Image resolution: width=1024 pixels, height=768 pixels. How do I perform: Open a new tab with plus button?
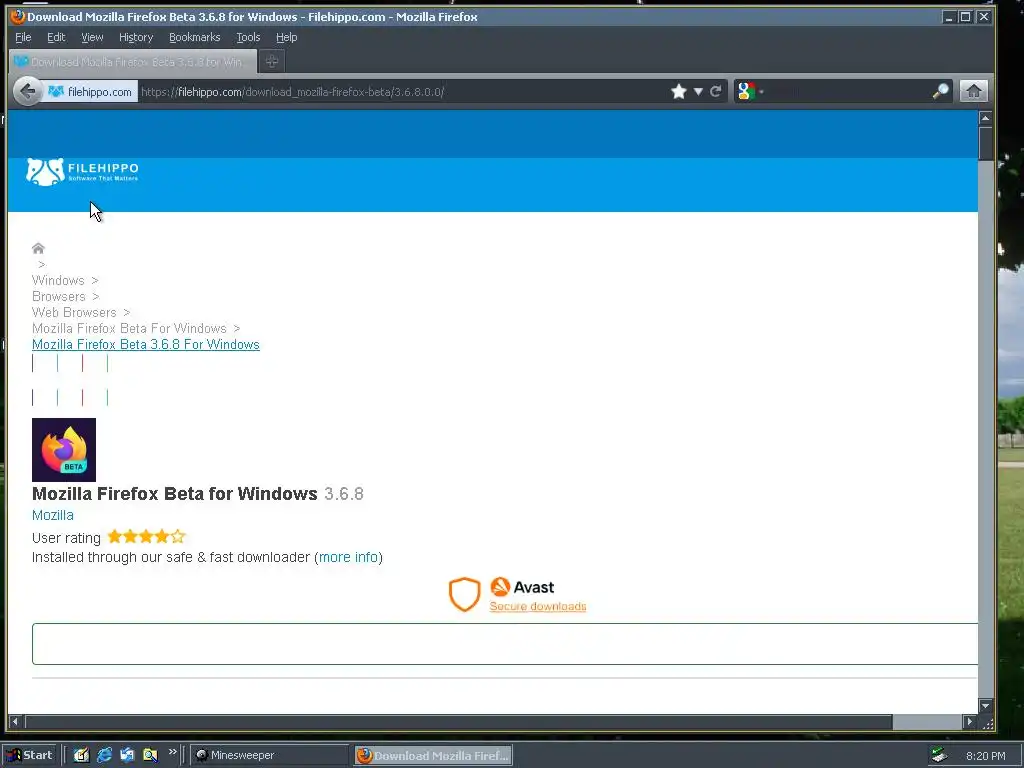[x=272, y=61]
